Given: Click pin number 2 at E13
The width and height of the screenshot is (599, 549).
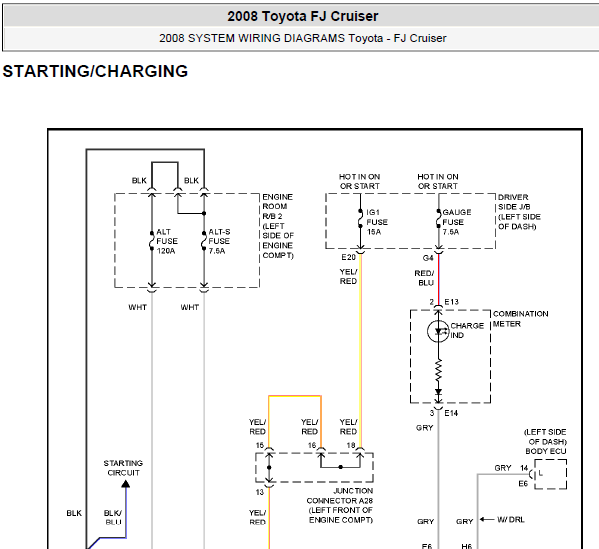Looking at the screenshot, I should coord(432,302).
